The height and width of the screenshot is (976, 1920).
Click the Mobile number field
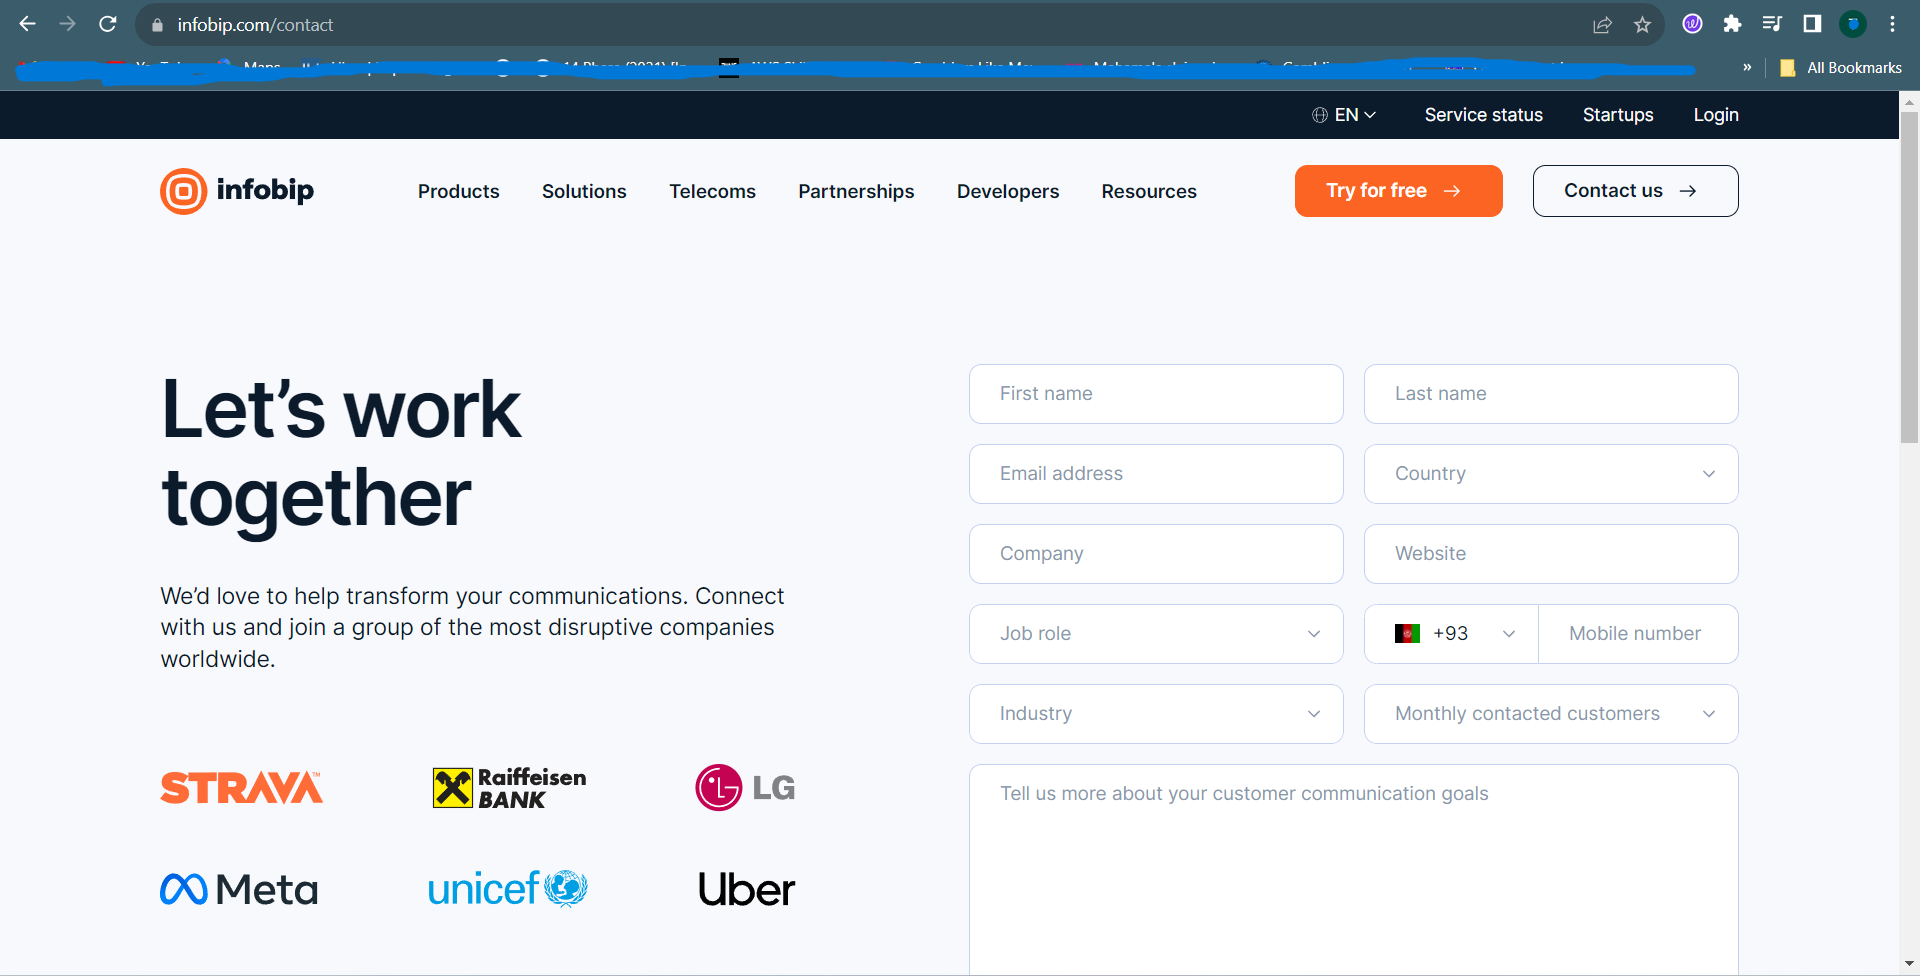(1638, 634)
